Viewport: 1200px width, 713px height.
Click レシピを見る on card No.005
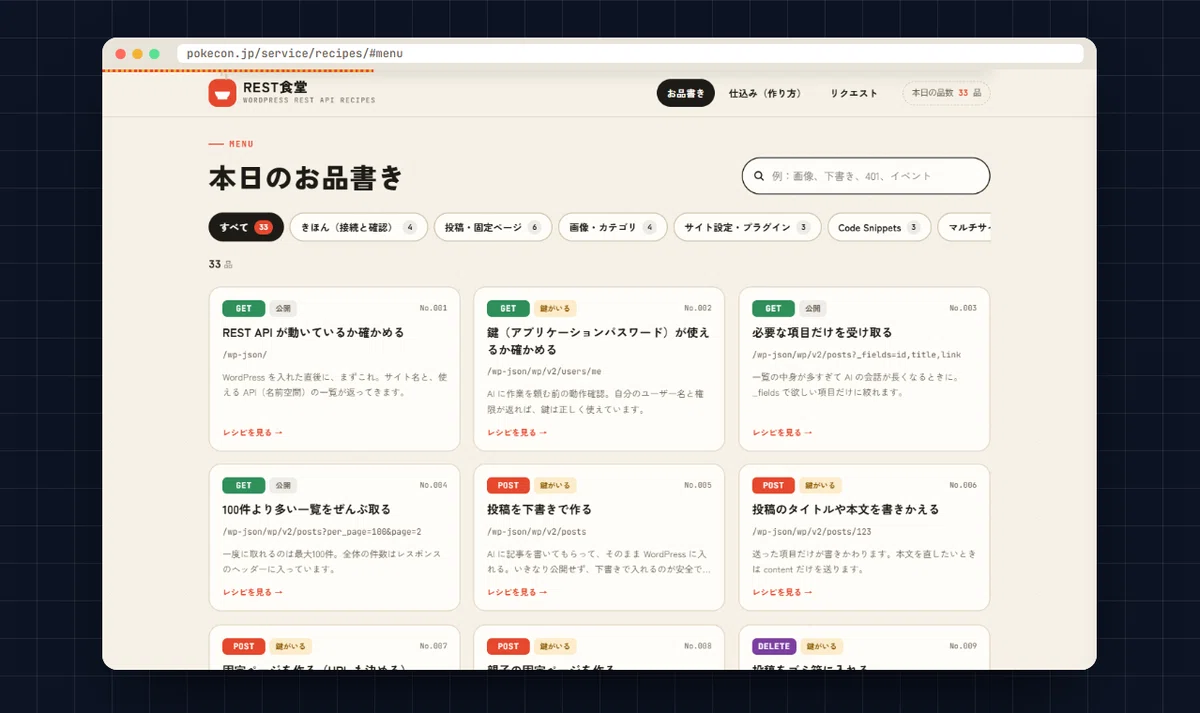(x=517, y=592)
